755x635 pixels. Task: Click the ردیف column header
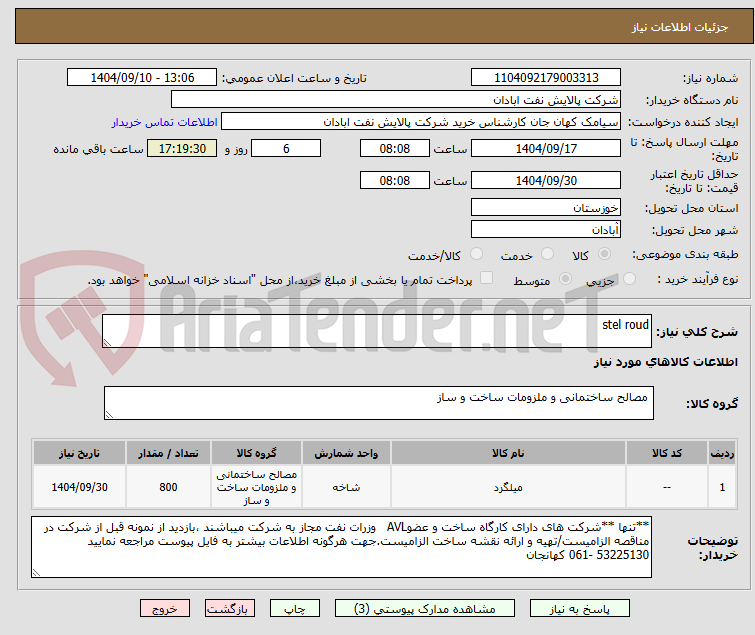pos(722,453)
